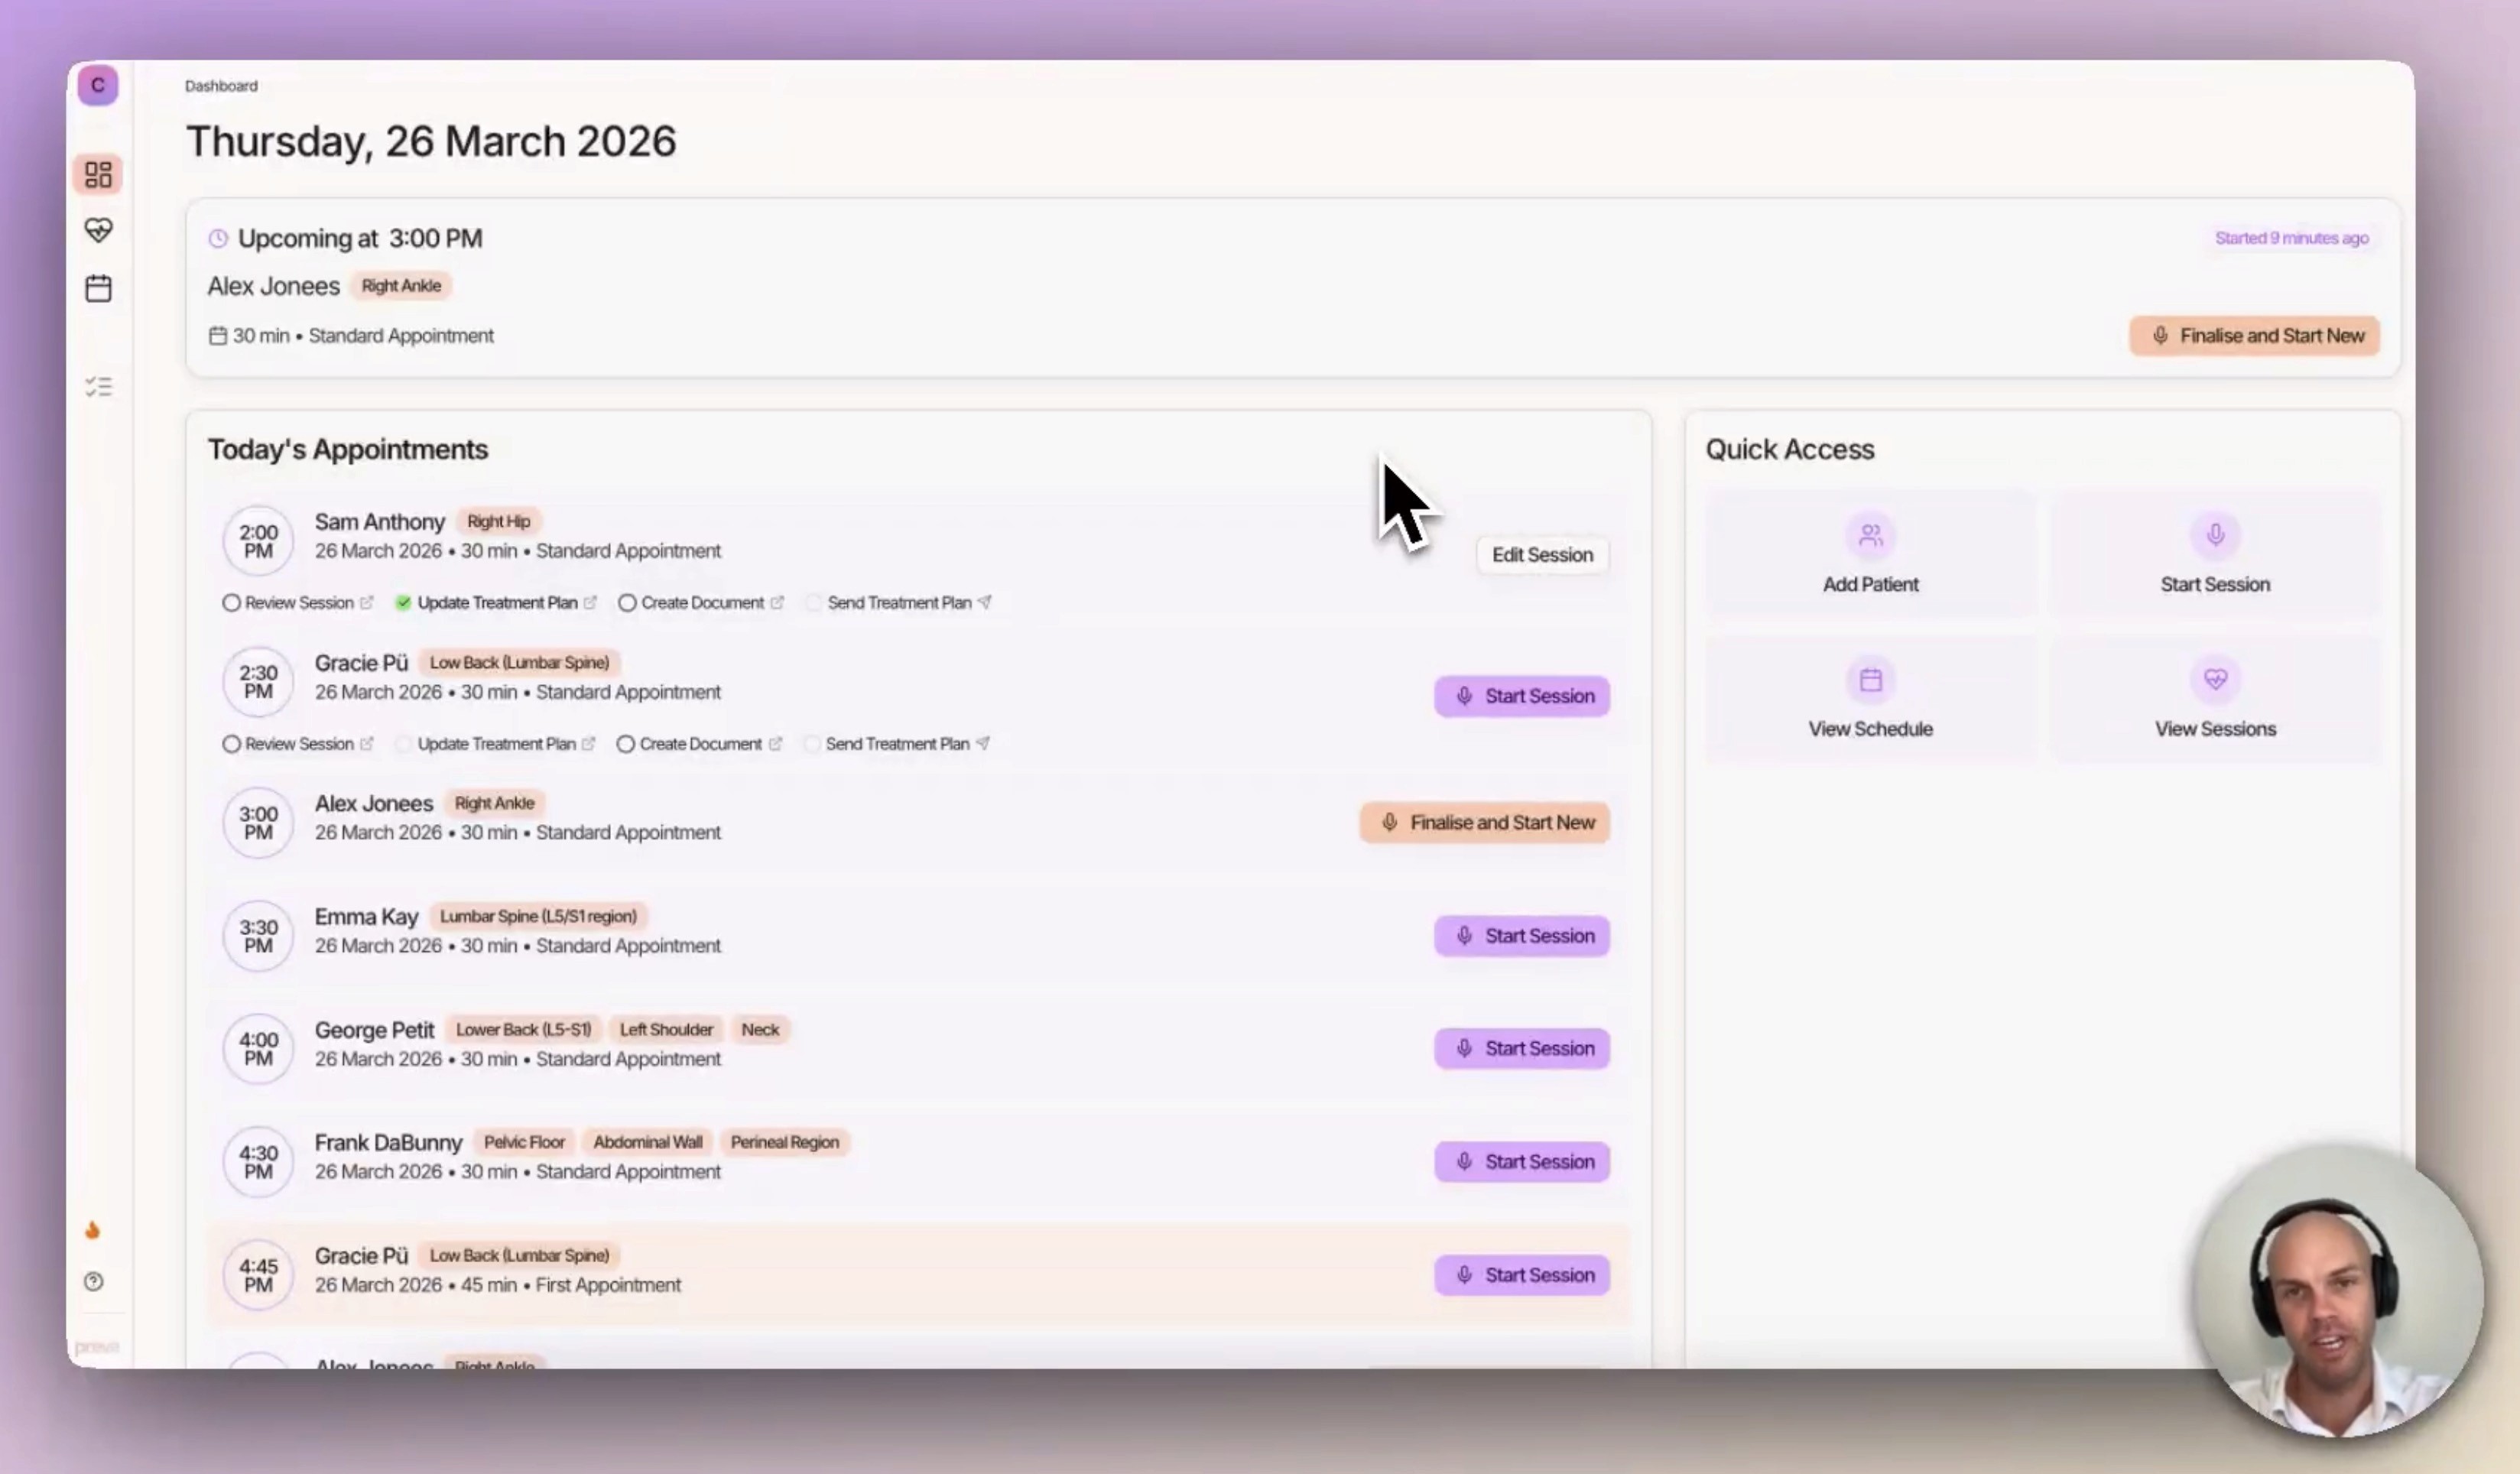This screenshot has height=1474, width=2520.
Task: Start session for Emma Kay
Action: pos(1522,936)
